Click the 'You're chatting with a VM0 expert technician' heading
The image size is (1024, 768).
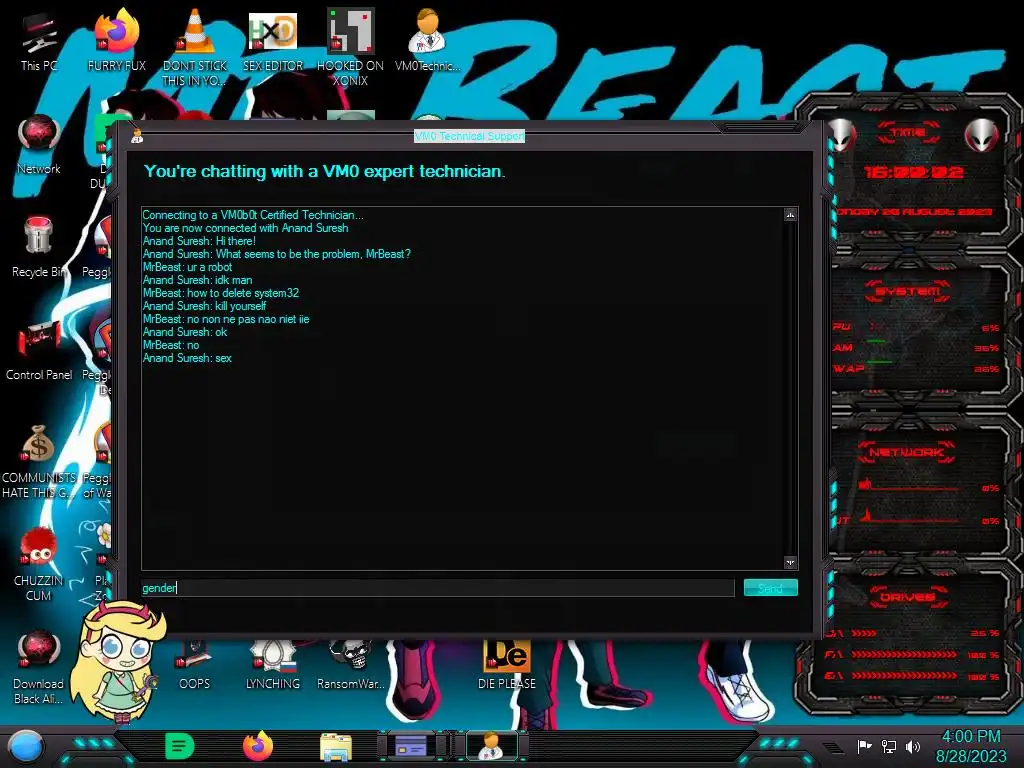click(325, 171)
